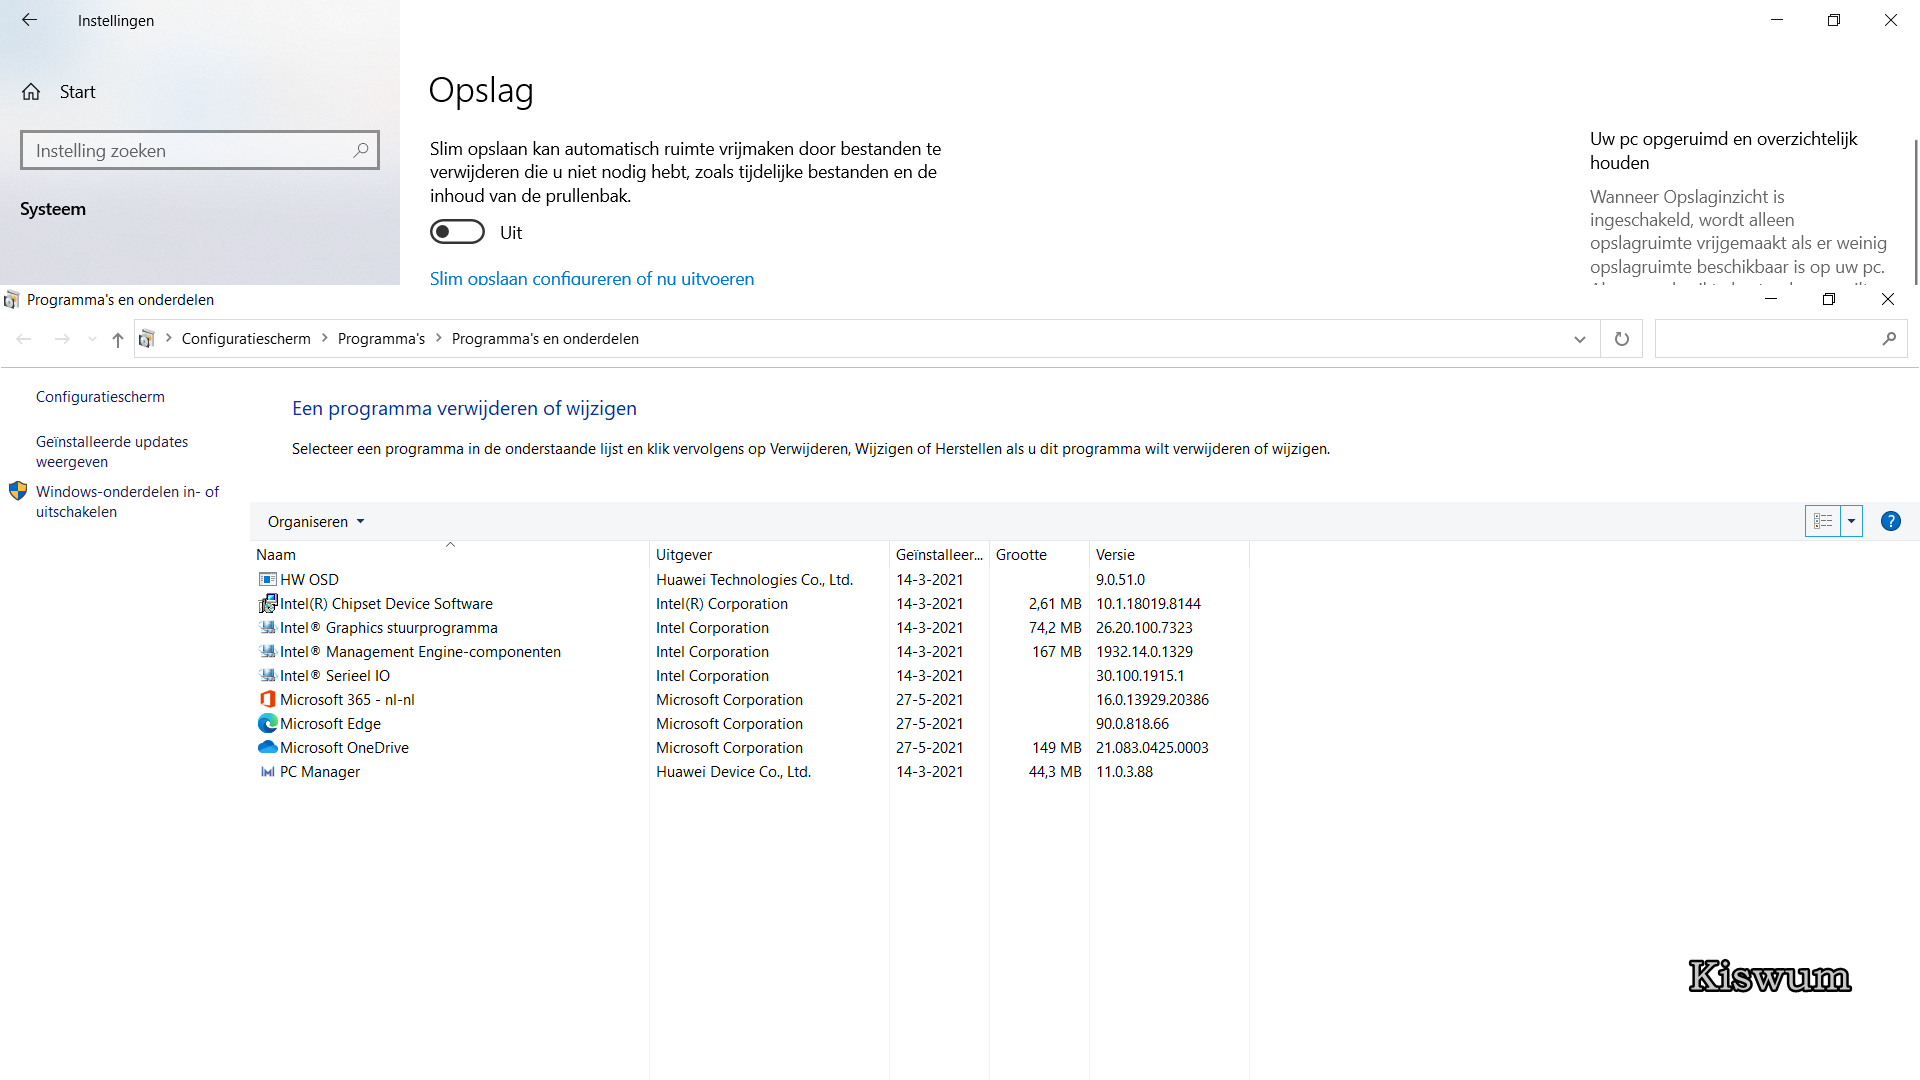Click the back navigation arrow in Control Panel

tap(24, 339)
